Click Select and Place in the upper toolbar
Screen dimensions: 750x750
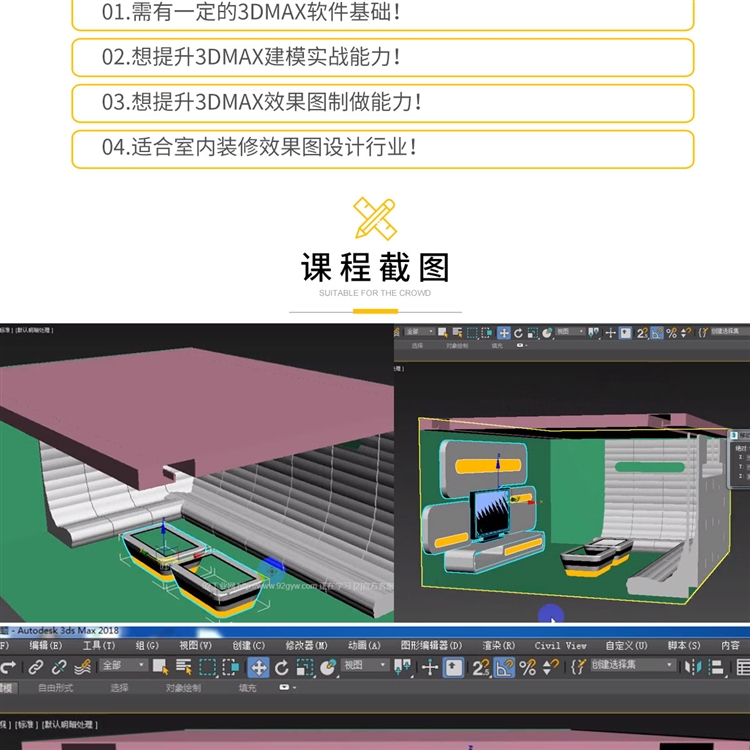(547, 332)
